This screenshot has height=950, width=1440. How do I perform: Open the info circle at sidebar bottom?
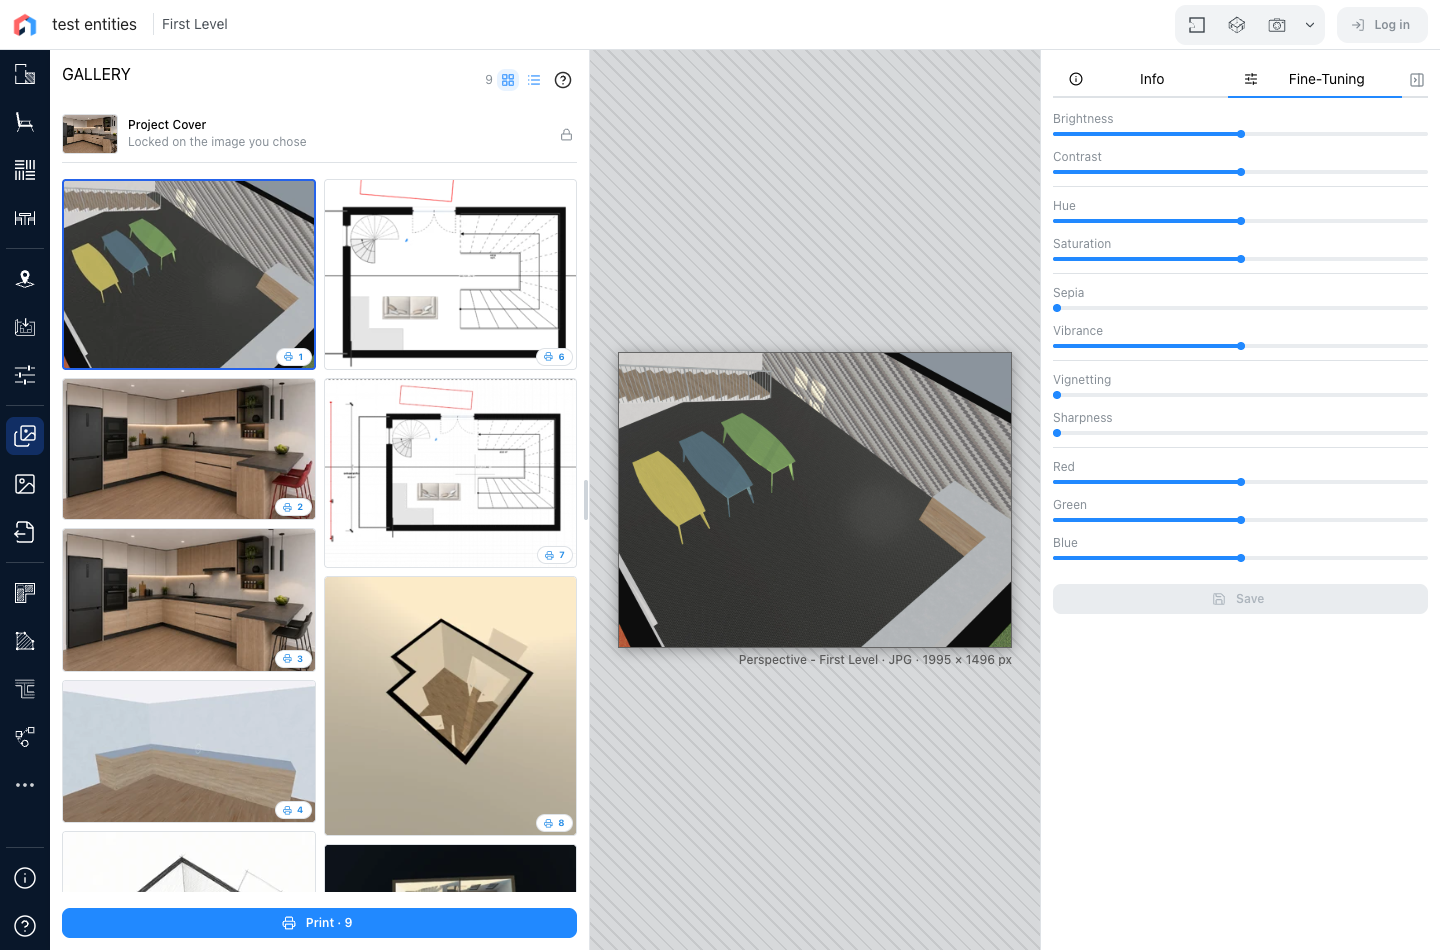pos(25,878)
